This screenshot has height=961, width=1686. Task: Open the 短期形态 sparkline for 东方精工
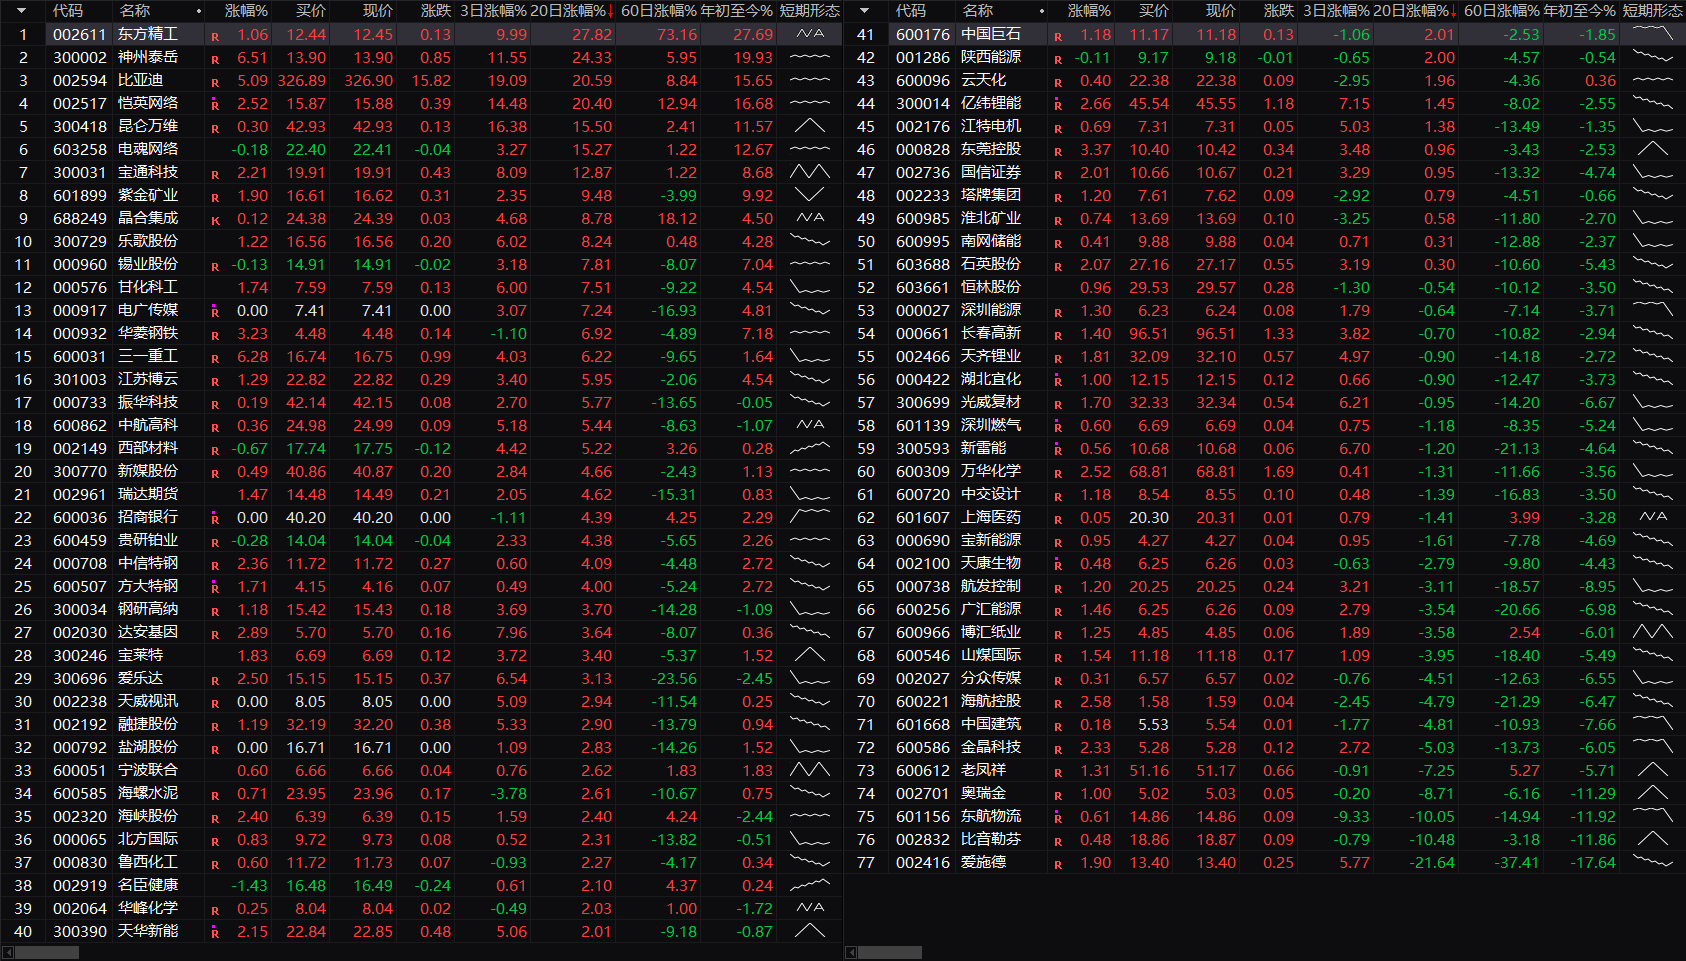pos(810,34)
